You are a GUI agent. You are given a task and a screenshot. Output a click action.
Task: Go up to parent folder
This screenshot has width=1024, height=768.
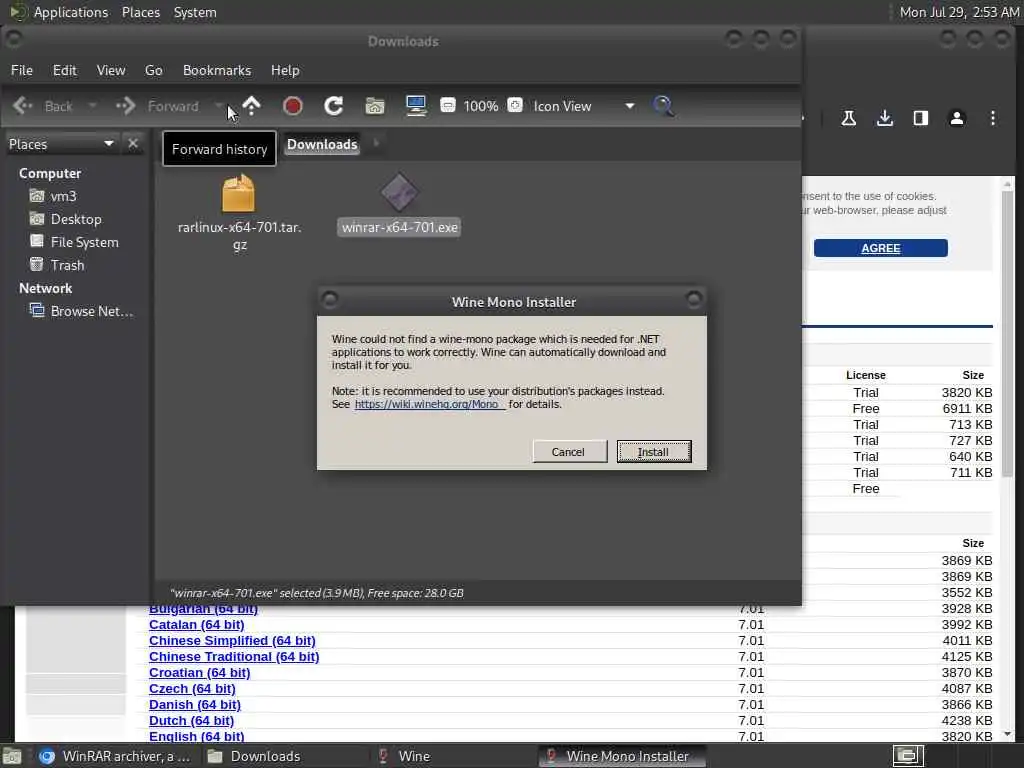251,106
